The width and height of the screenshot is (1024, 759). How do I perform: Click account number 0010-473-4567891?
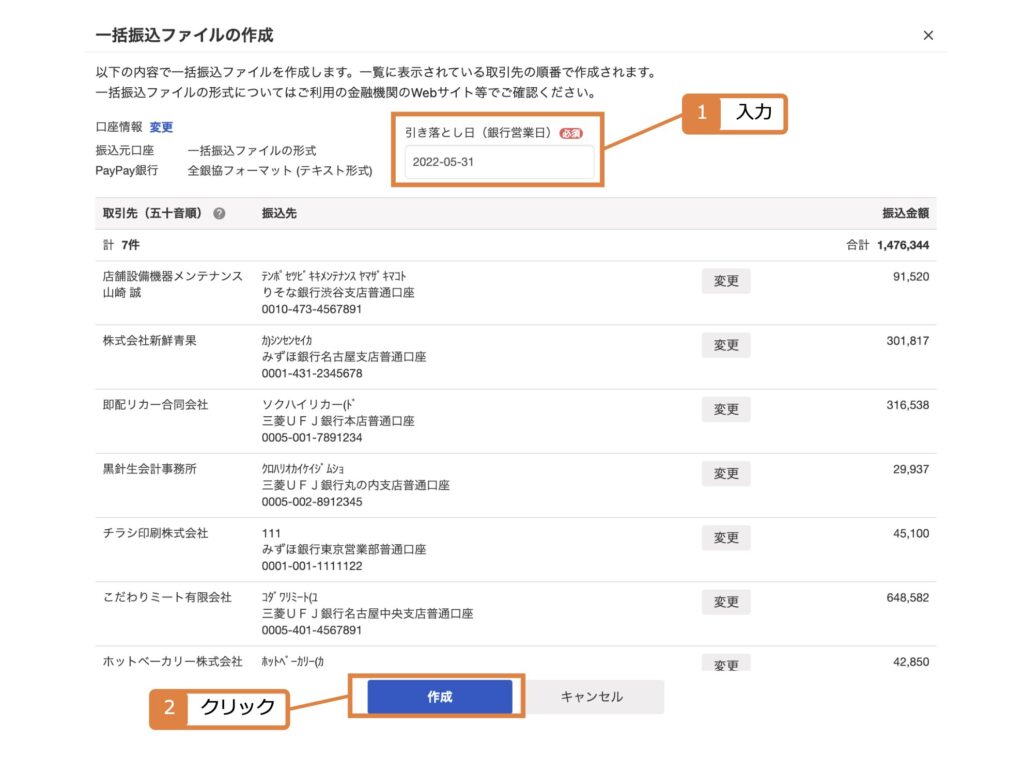point(312,309)
